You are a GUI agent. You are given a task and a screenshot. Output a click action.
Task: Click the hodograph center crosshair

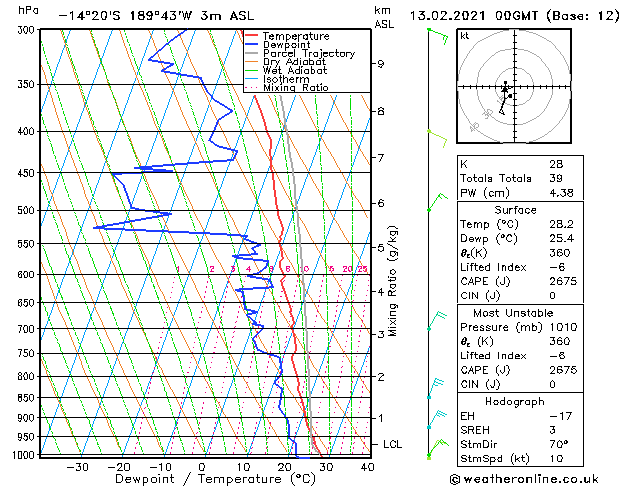pyautogui.click(x=515, y=87)
